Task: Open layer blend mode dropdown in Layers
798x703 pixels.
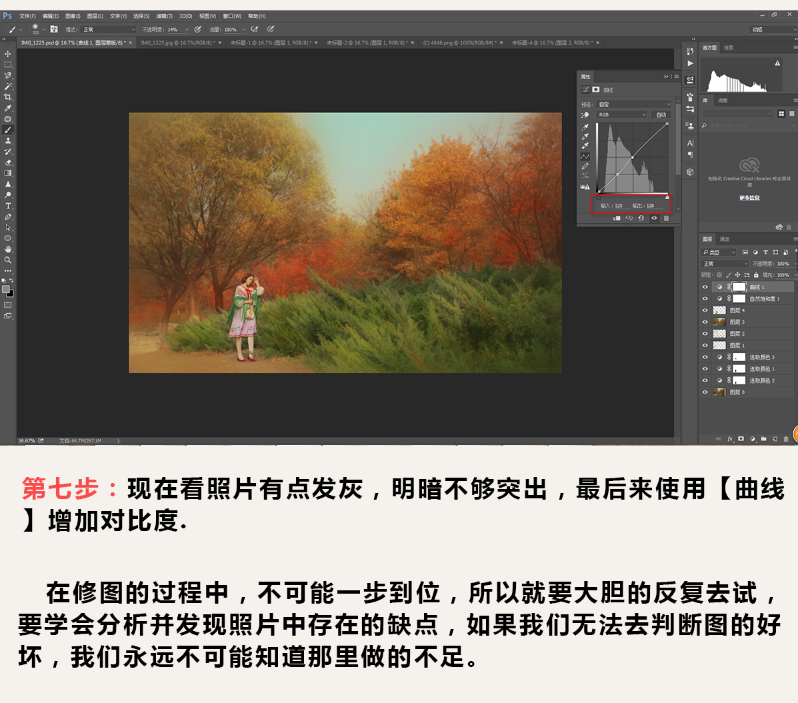Action: 725,264
